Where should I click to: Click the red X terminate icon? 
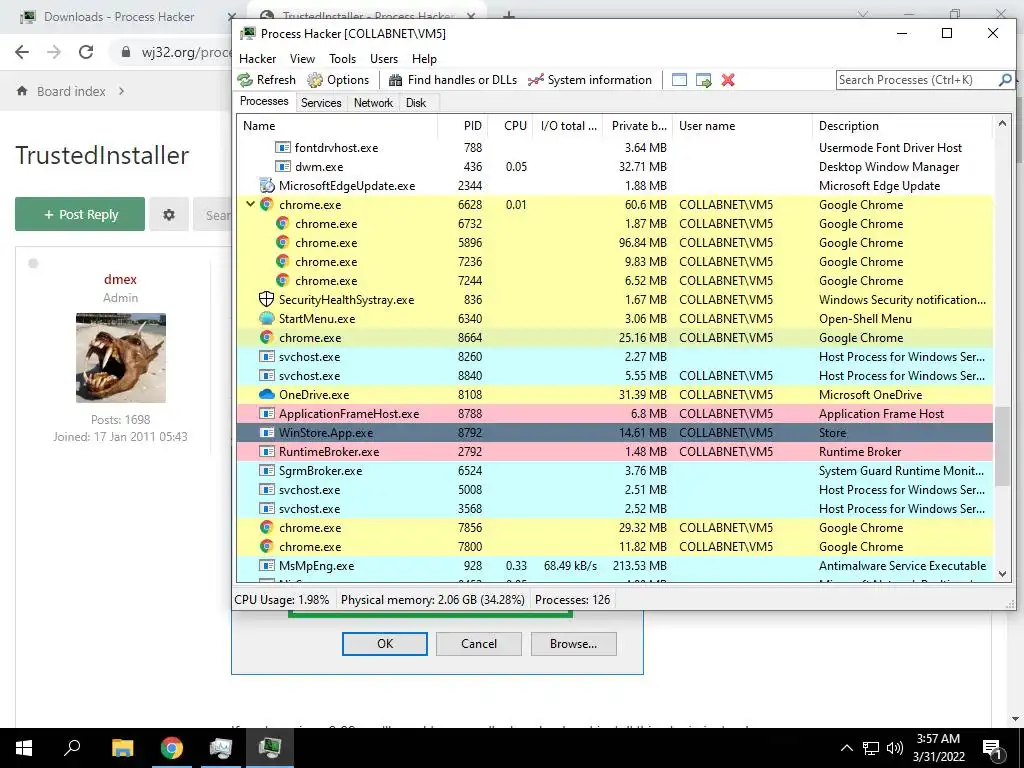pyautogui.click(x=728, y=80)
